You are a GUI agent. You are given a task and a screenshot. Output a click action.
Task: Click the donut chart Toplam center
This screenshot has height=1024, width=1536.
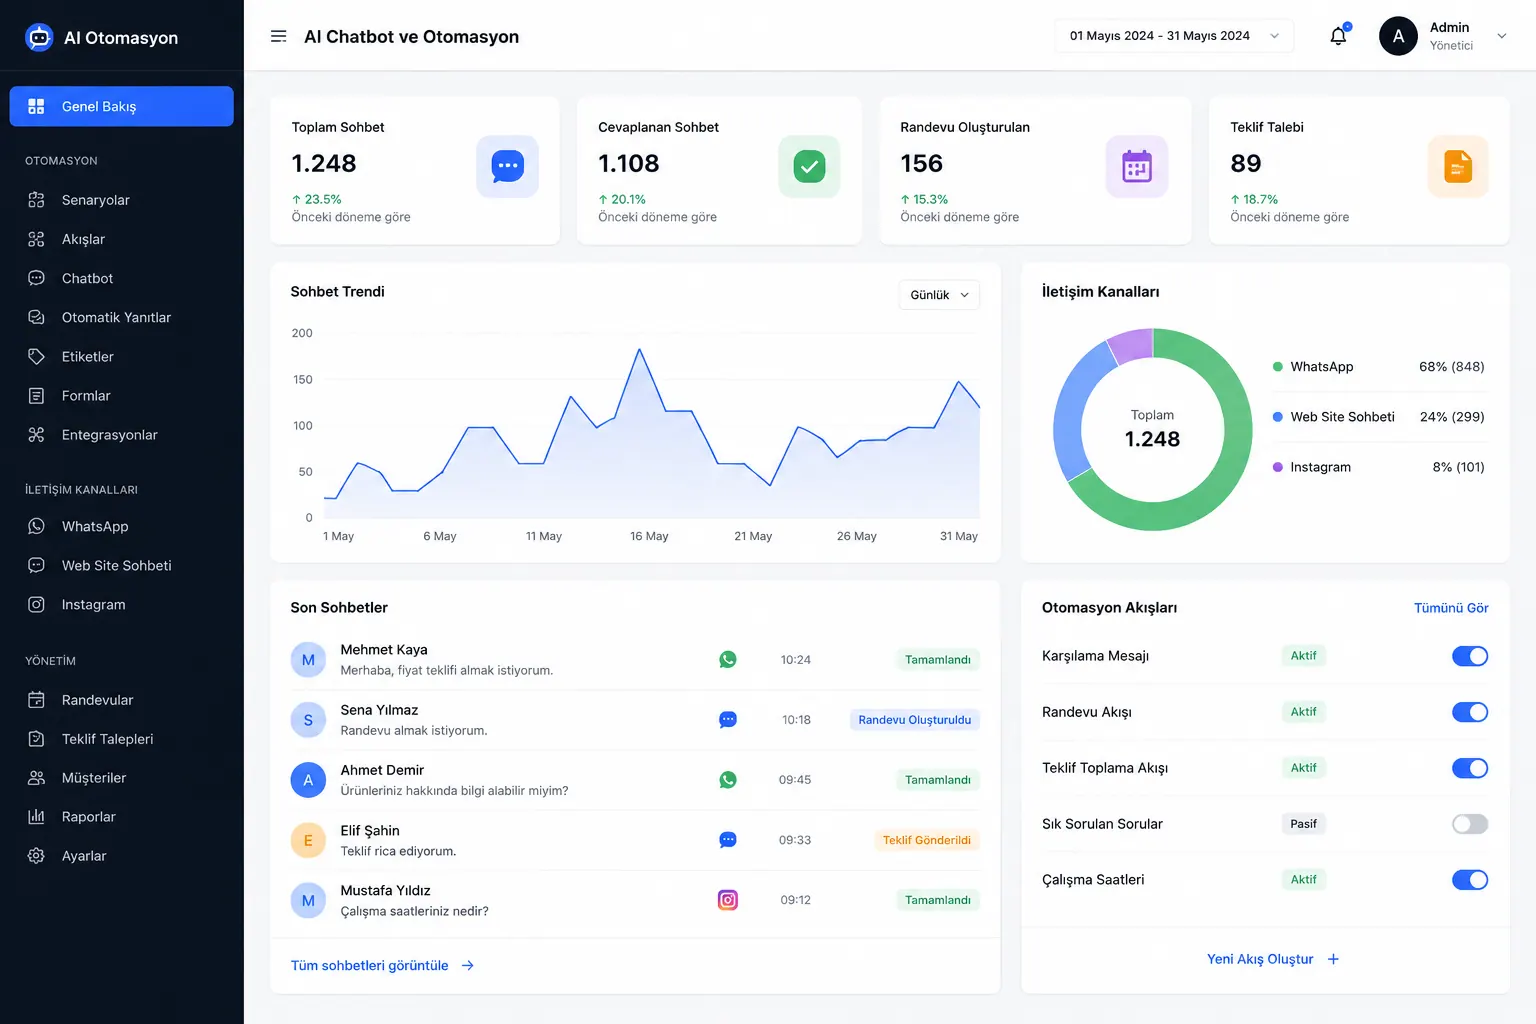tap(1152, 429)
